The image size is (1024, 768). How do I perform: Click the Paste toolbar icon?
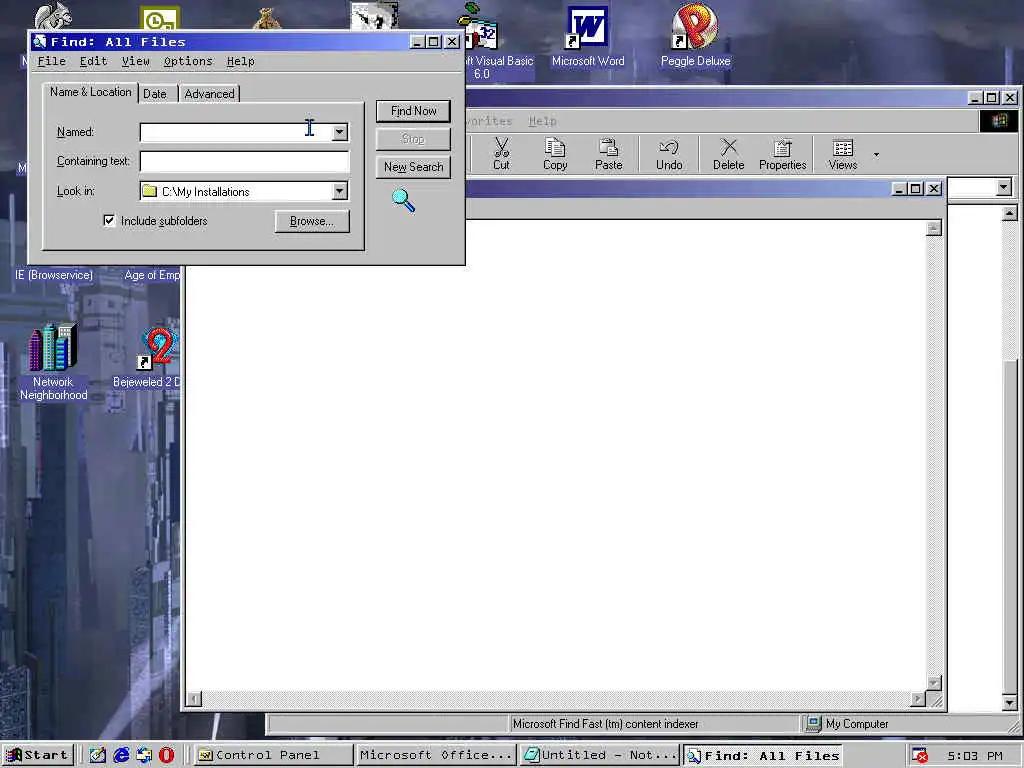pyautogui.click(x=608, y=154)
